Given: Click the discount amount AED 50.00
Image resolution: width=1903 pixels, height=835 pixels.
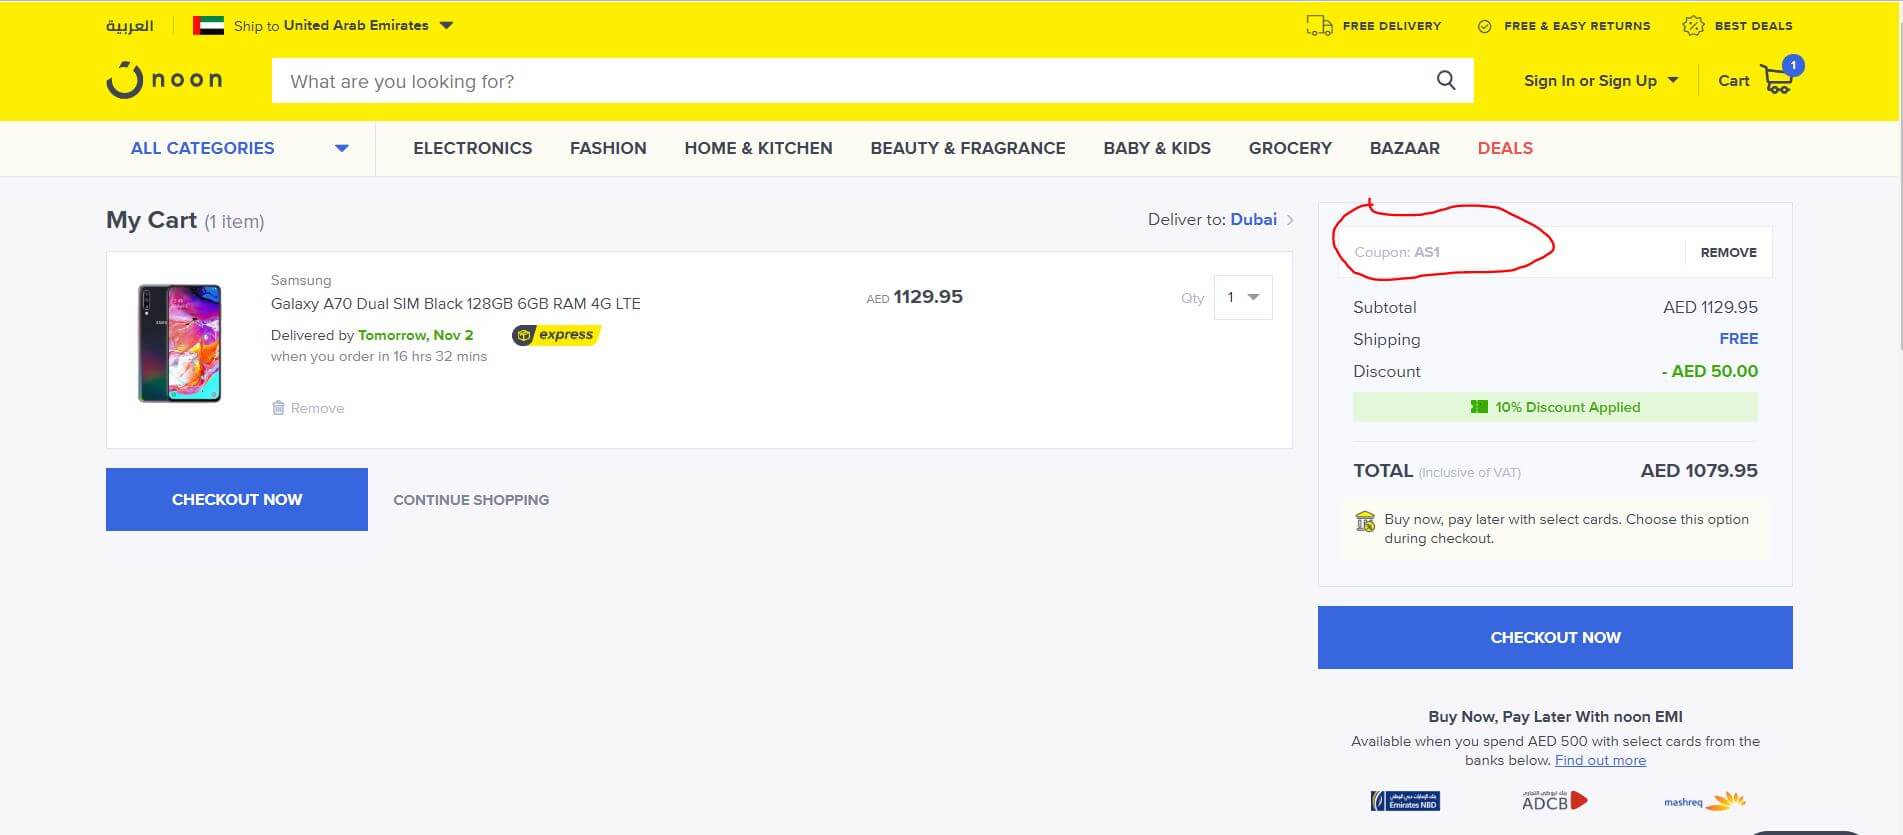Looking at the screenshot, I should point(1709,371).
